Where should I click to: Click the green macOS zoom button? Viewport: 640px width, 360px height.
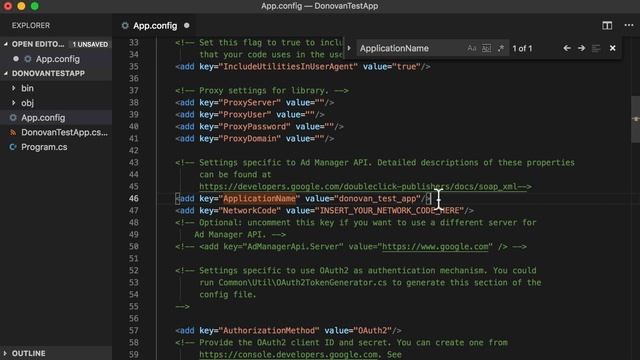coord(35,6)
